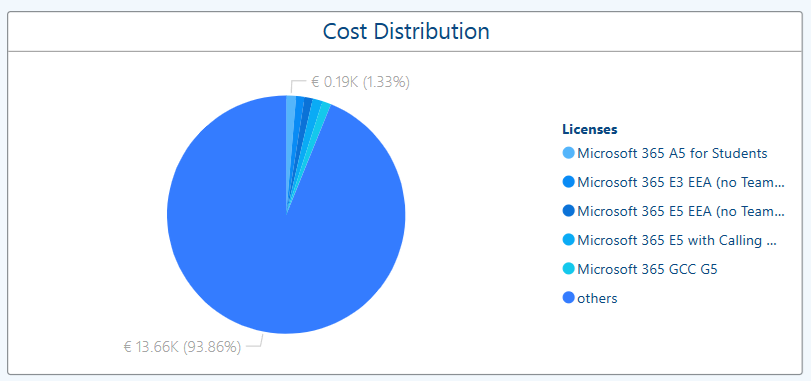Select the Microsoft 365 E3 EEA legend label
Viewport: 811px width, 381px height.
(681, 182)
